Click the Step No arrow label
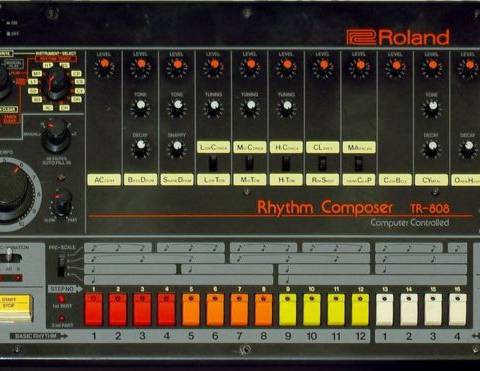Screen dimensions: 480x371 click(x=65, y=289)
